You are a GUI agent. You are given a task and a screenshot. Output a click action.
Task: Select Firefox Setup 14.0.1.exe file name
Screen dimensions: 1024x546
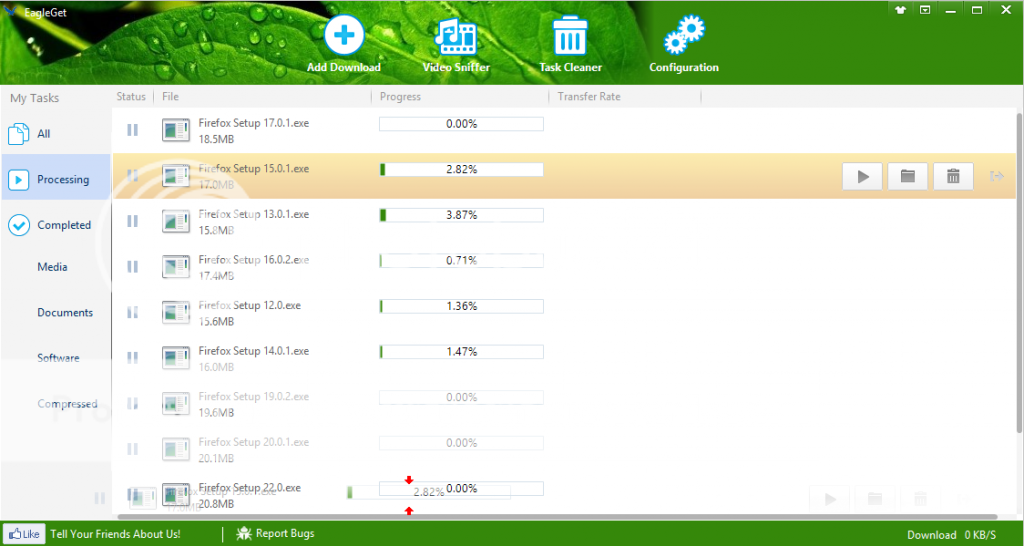(x=253, y=351)
